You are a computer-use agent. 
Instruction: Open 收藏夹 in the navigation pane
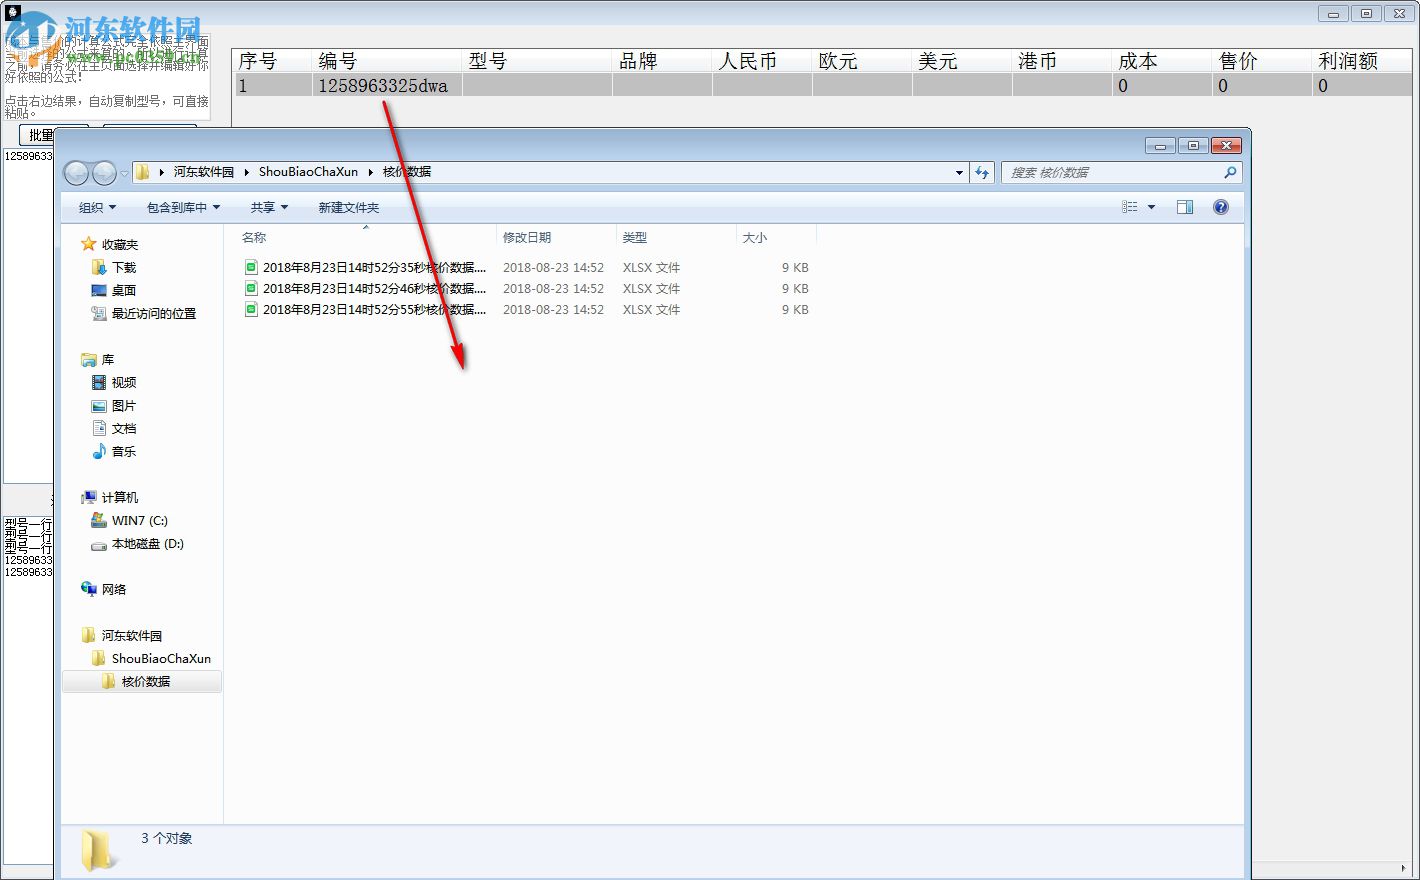120,244
